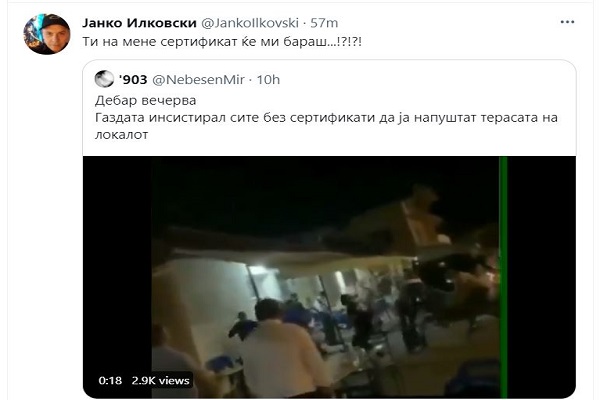Click the '903 quoted account avatar
This screenshot has width=600, height=400.
coord(104,79)
